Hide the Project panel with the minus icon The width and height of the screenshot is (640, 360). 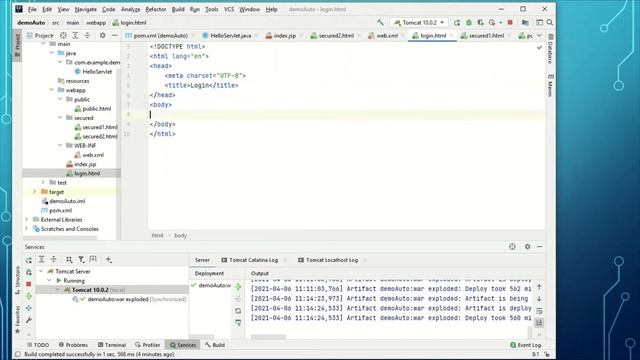click(x=115, y=36)
